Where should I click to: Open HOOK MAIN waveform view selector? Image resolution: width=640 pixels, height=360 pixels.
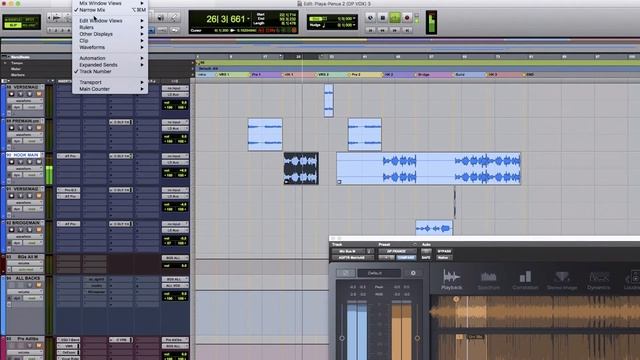[24, 168]
